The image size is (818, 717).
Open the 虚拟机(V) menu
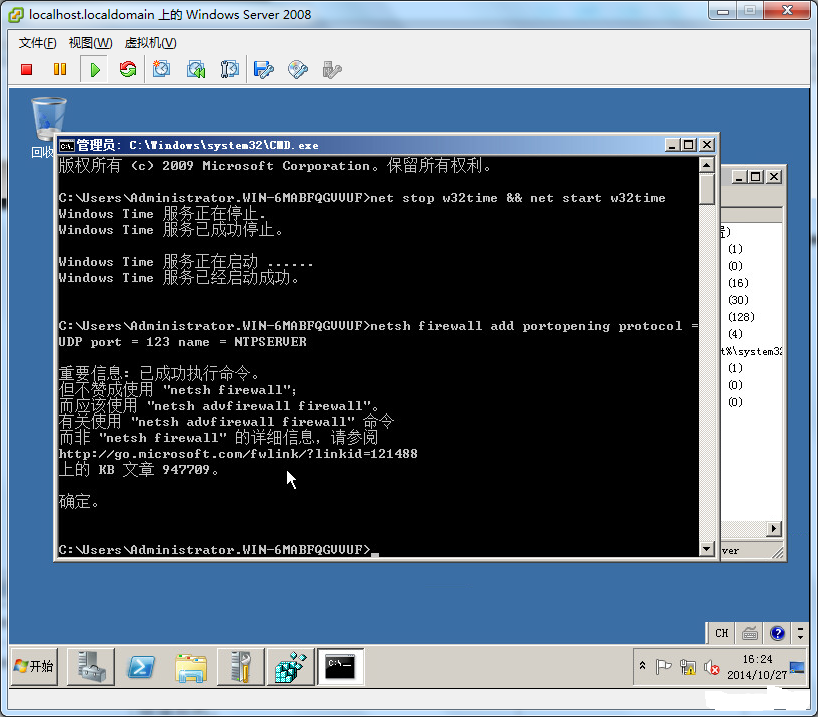150,43
